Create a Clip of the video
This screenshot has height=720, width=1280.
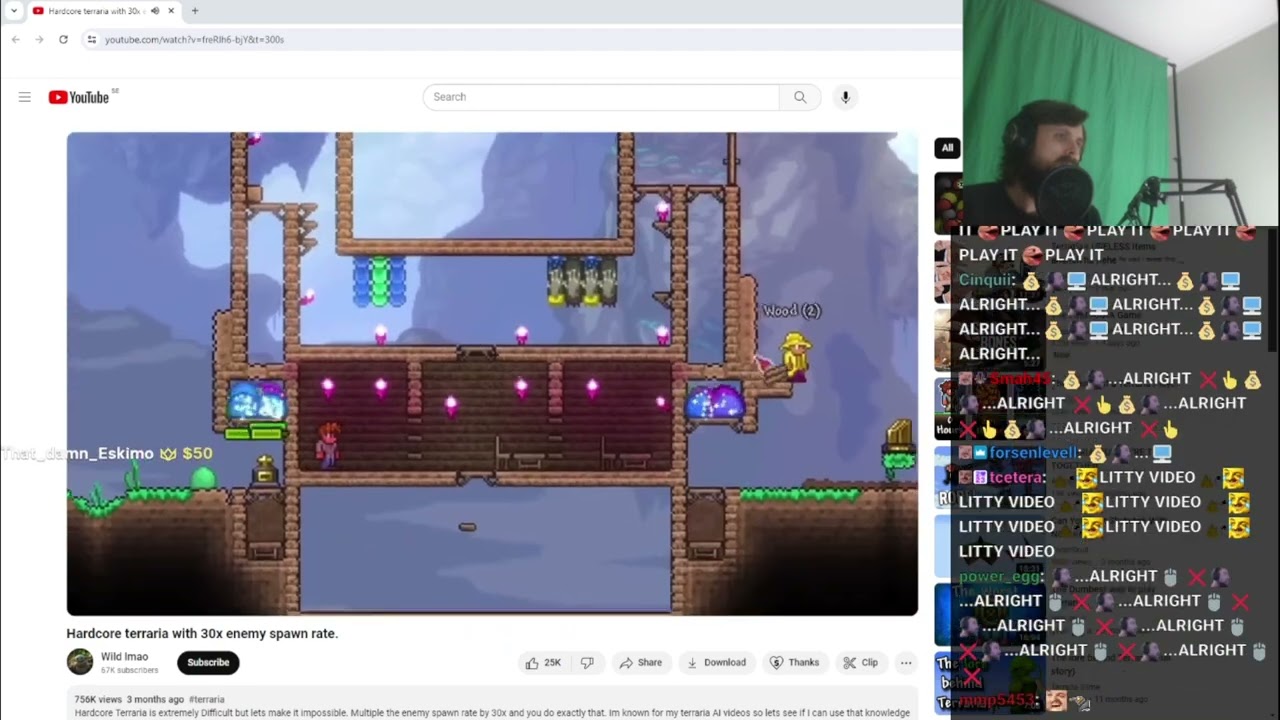pos(860,662)
